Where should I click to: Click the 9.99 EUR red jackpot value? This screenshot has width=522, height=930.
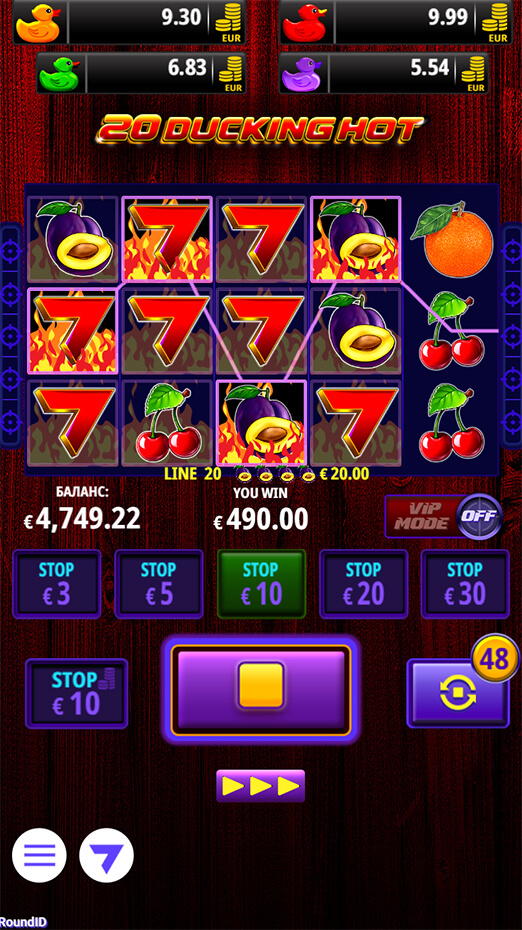coord(448,18)
